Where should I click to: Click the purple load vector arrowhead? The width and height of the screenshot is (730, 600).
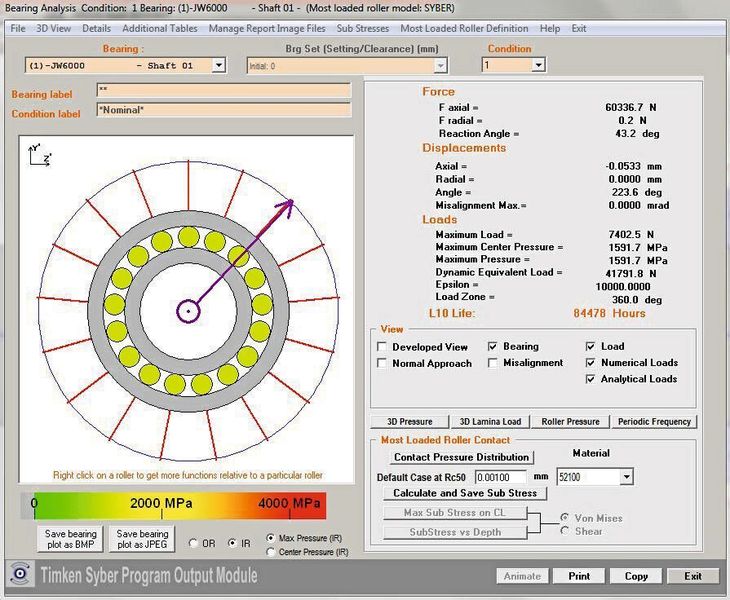pos(287,204)
